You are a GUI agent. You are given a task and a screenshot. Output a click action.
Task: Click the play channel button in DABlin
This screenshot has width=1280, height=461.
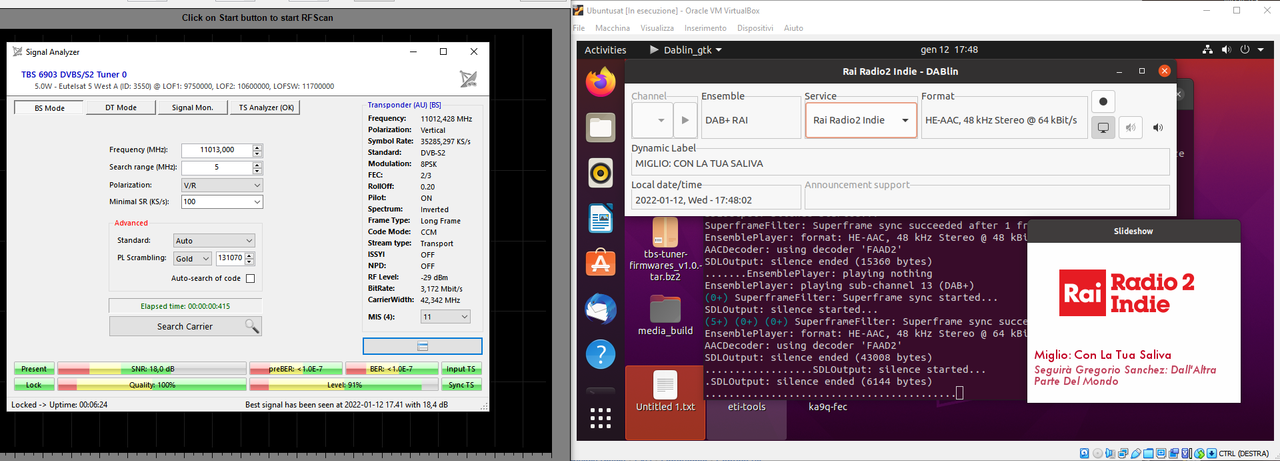(x=685, y=120)
